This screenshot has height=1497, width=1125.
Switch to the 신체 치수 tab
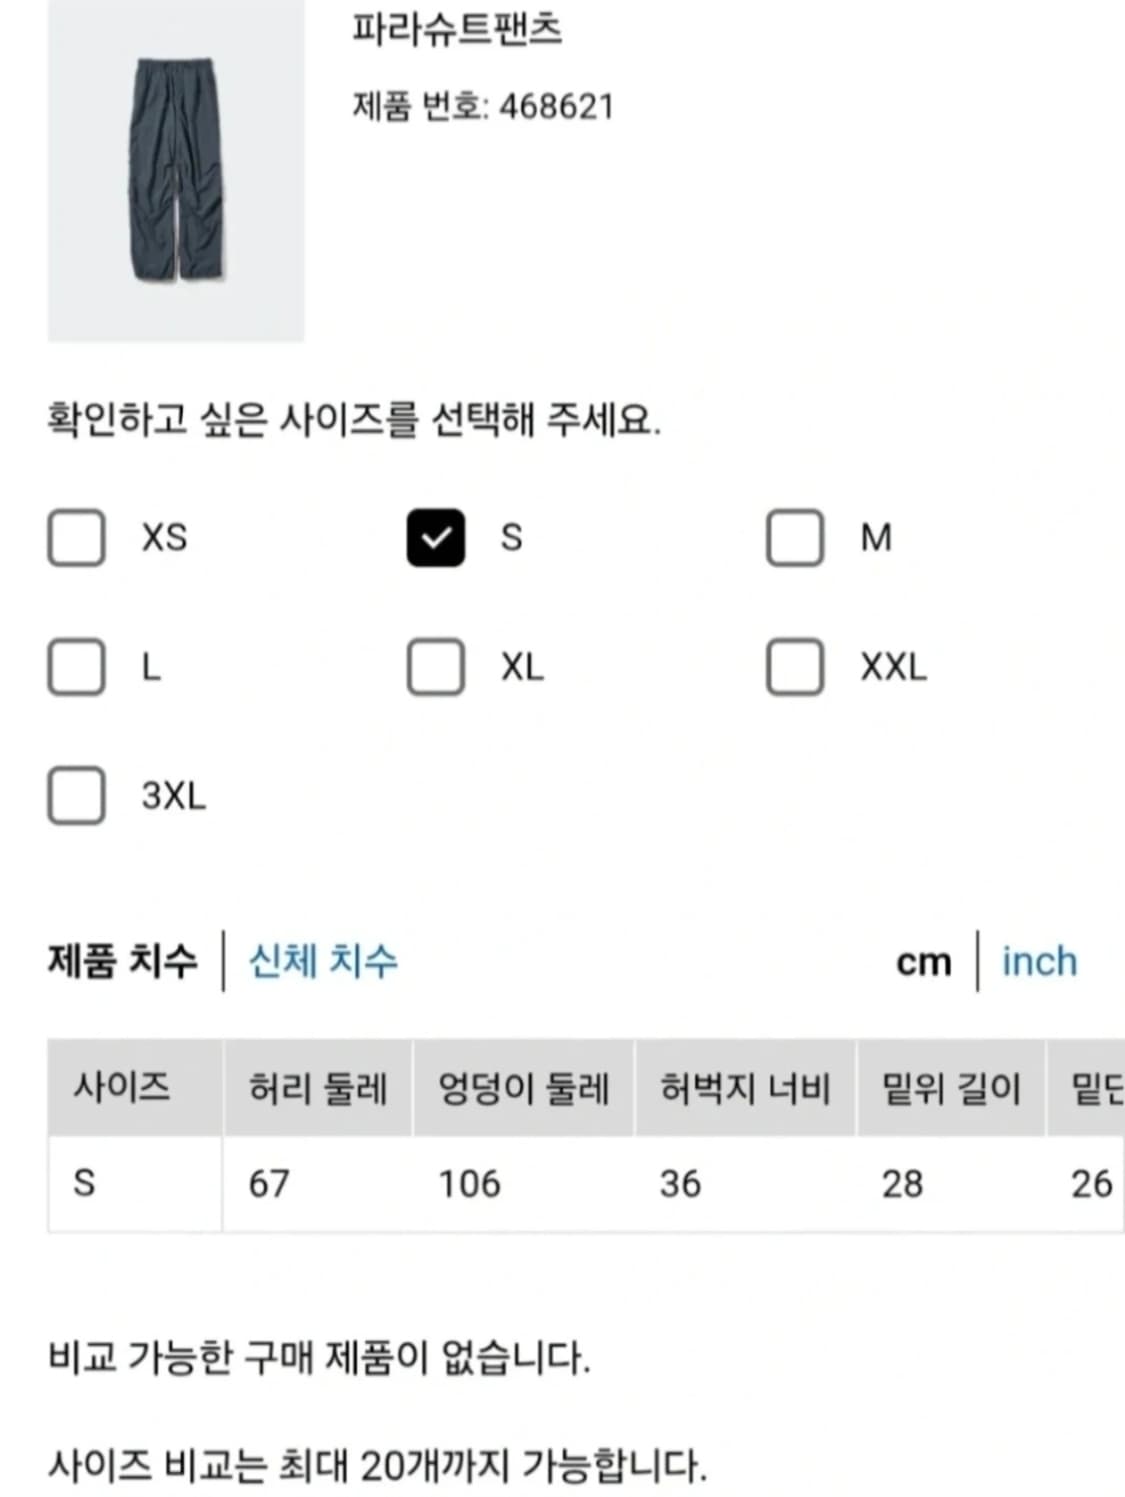(322, 960)
